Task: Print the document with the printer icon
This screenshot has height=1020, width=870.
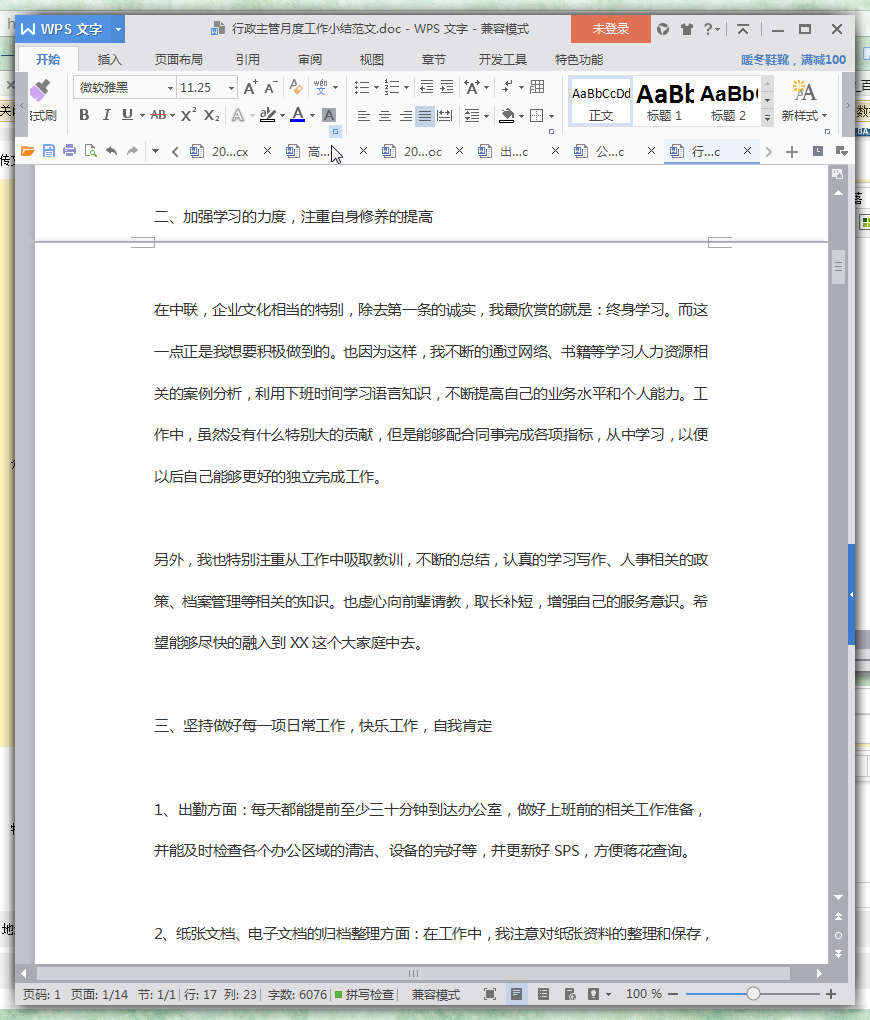Action: click(x=70, y=151)
